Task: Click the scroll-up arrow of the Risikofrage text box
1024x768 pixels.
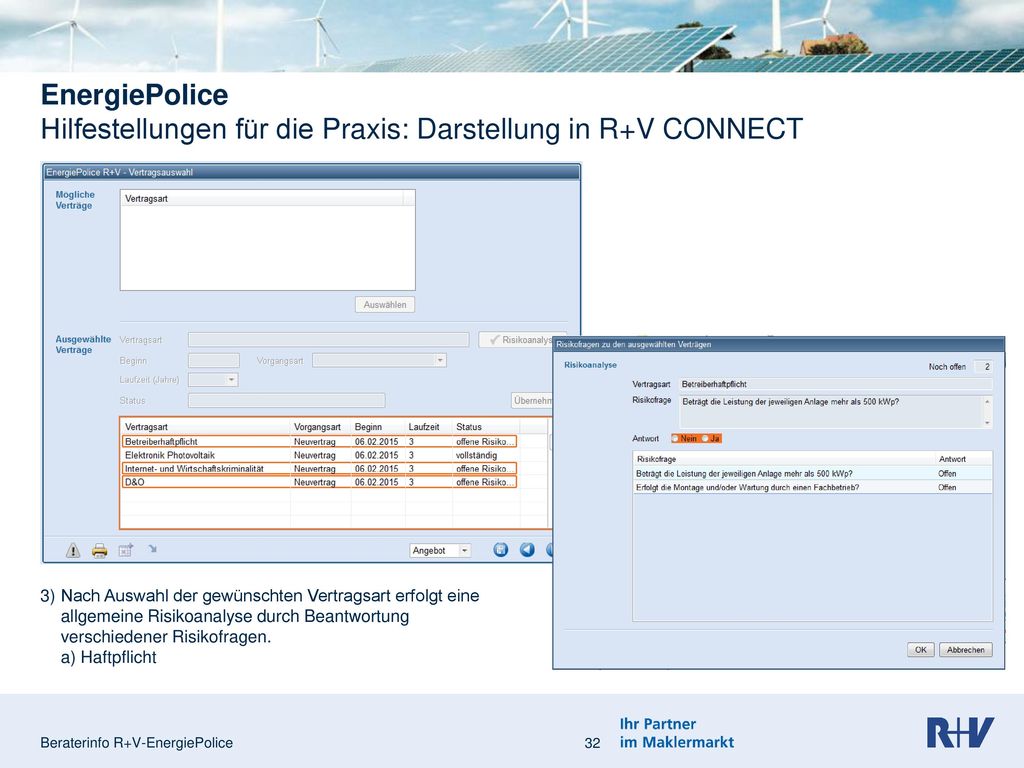Action: click(x=987, y=402)
